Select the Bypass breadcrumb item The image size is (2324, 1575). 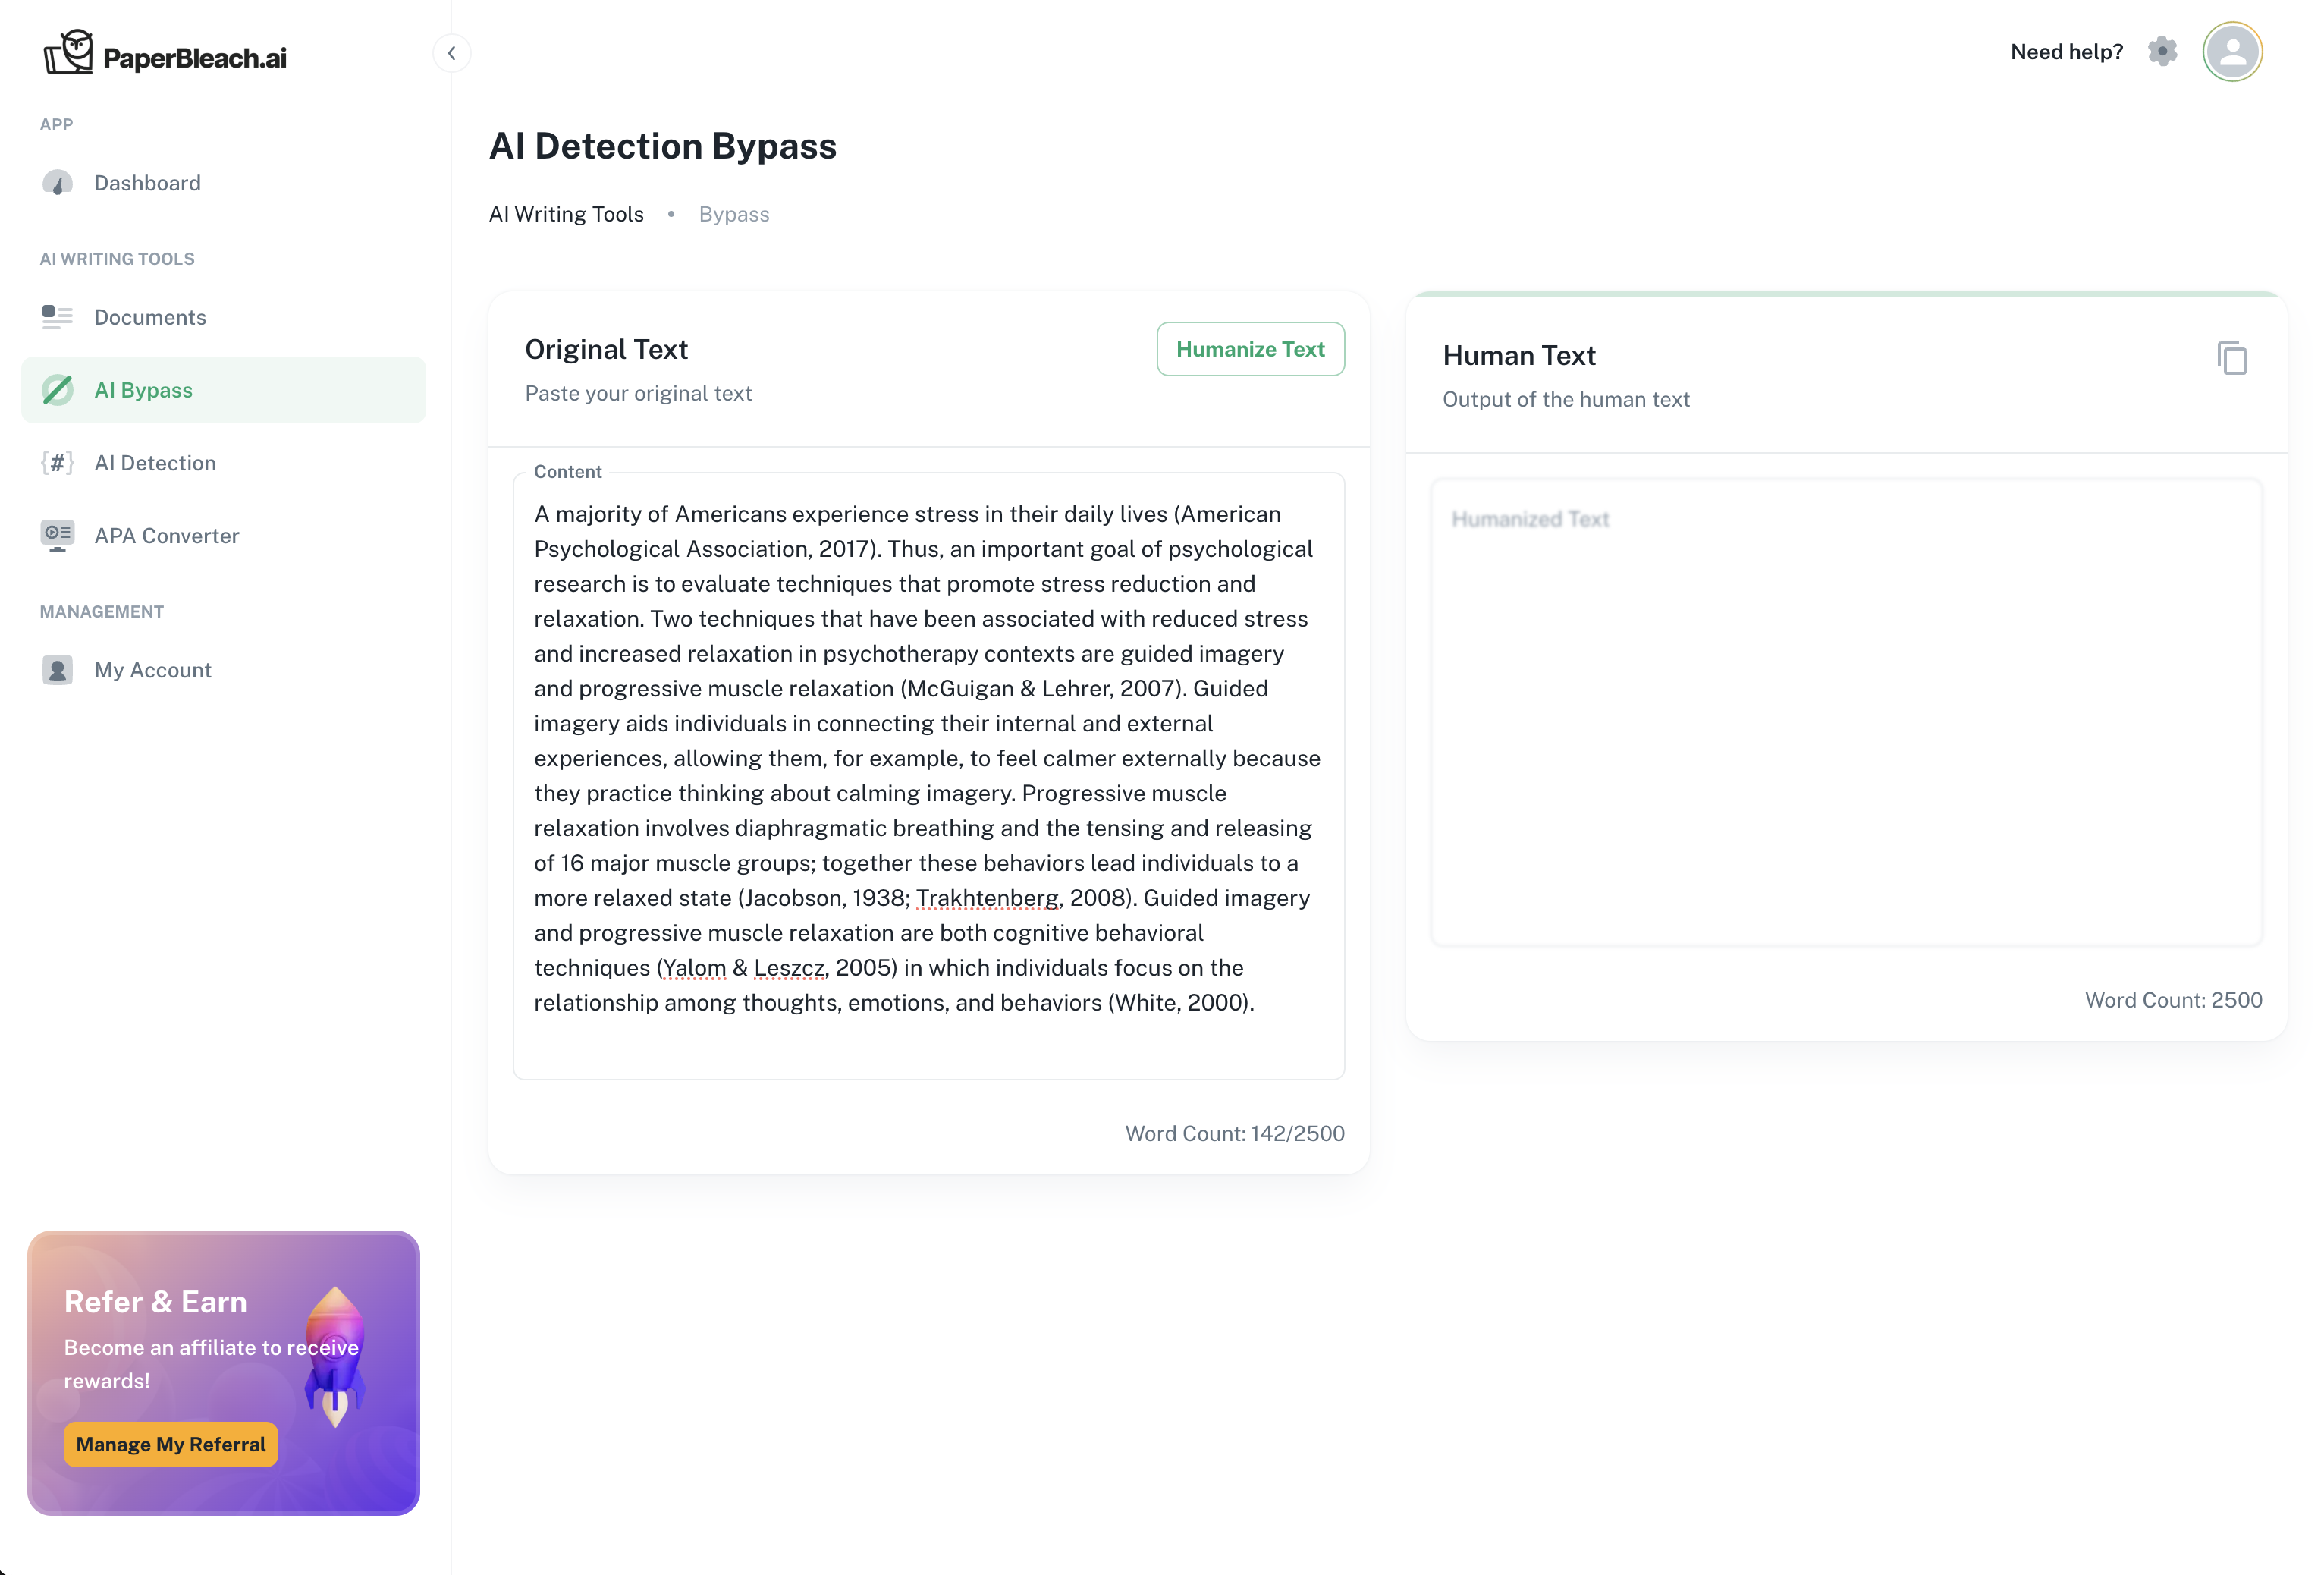(734, 214)
